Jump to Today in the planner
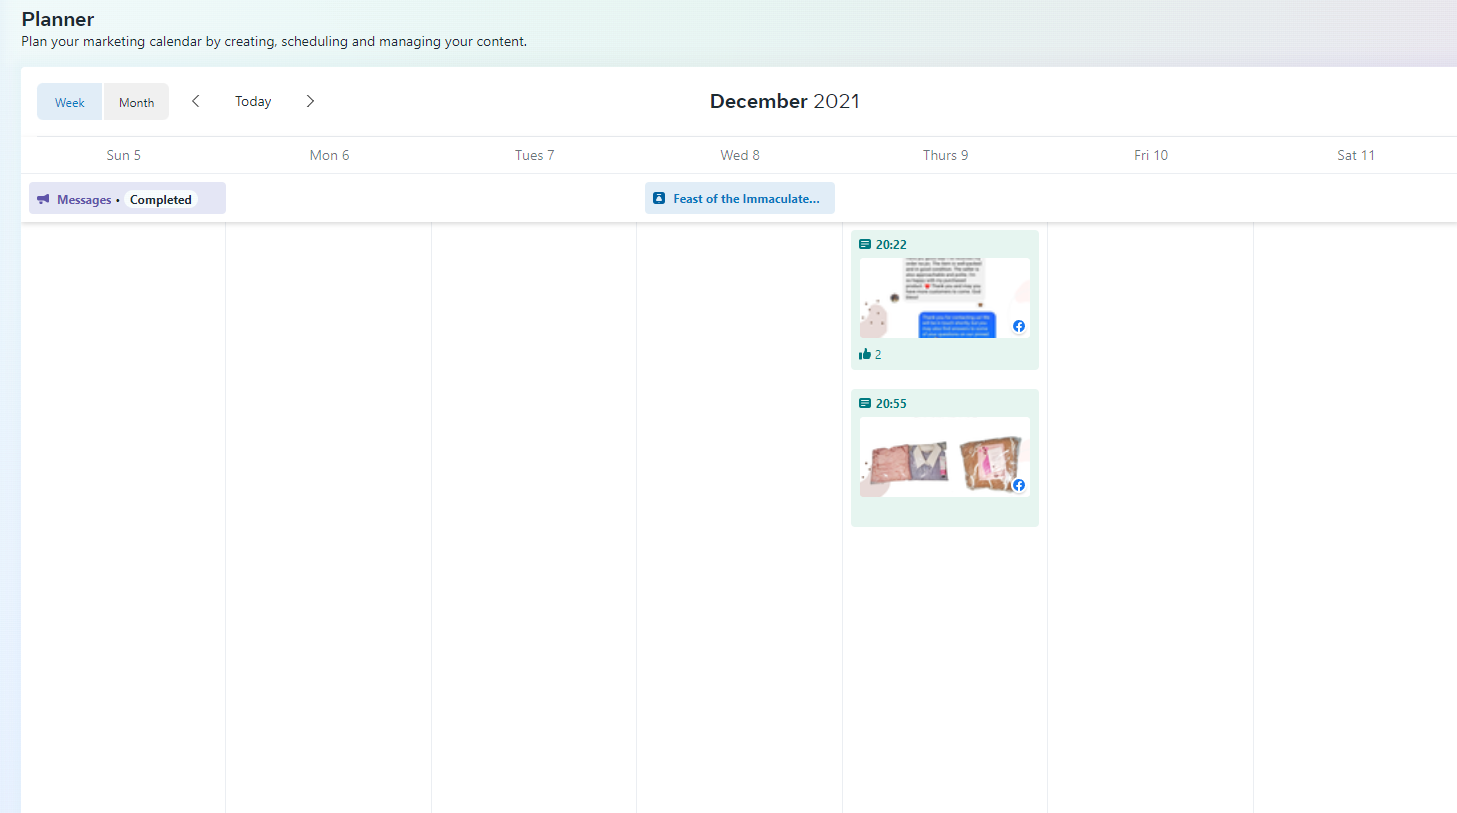Screen dimensions: 1457x813 (253, 101)
